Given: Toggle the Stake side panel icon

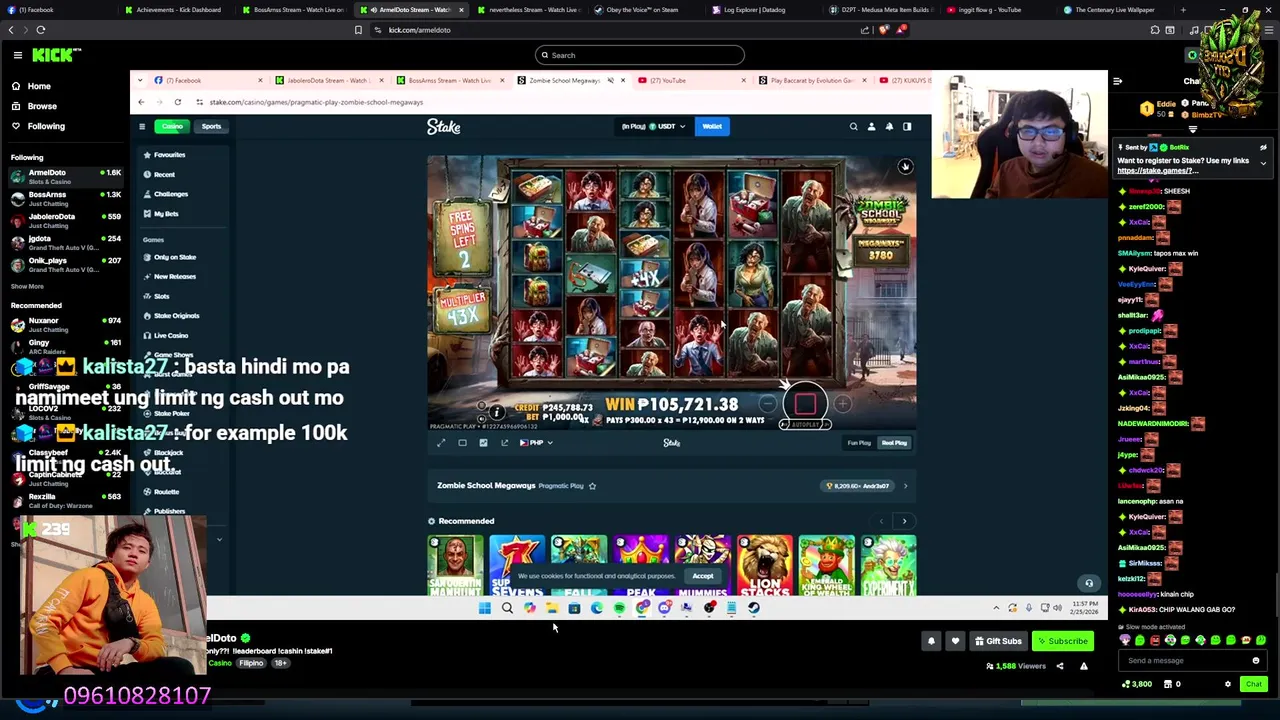Looking at the screenshot, I should point(907,127).
